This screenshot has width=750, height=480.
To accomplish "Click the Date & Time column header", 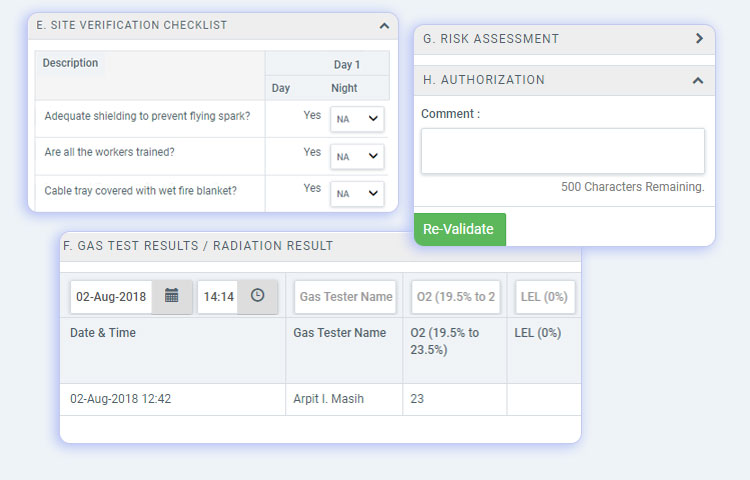I will 103,333.
